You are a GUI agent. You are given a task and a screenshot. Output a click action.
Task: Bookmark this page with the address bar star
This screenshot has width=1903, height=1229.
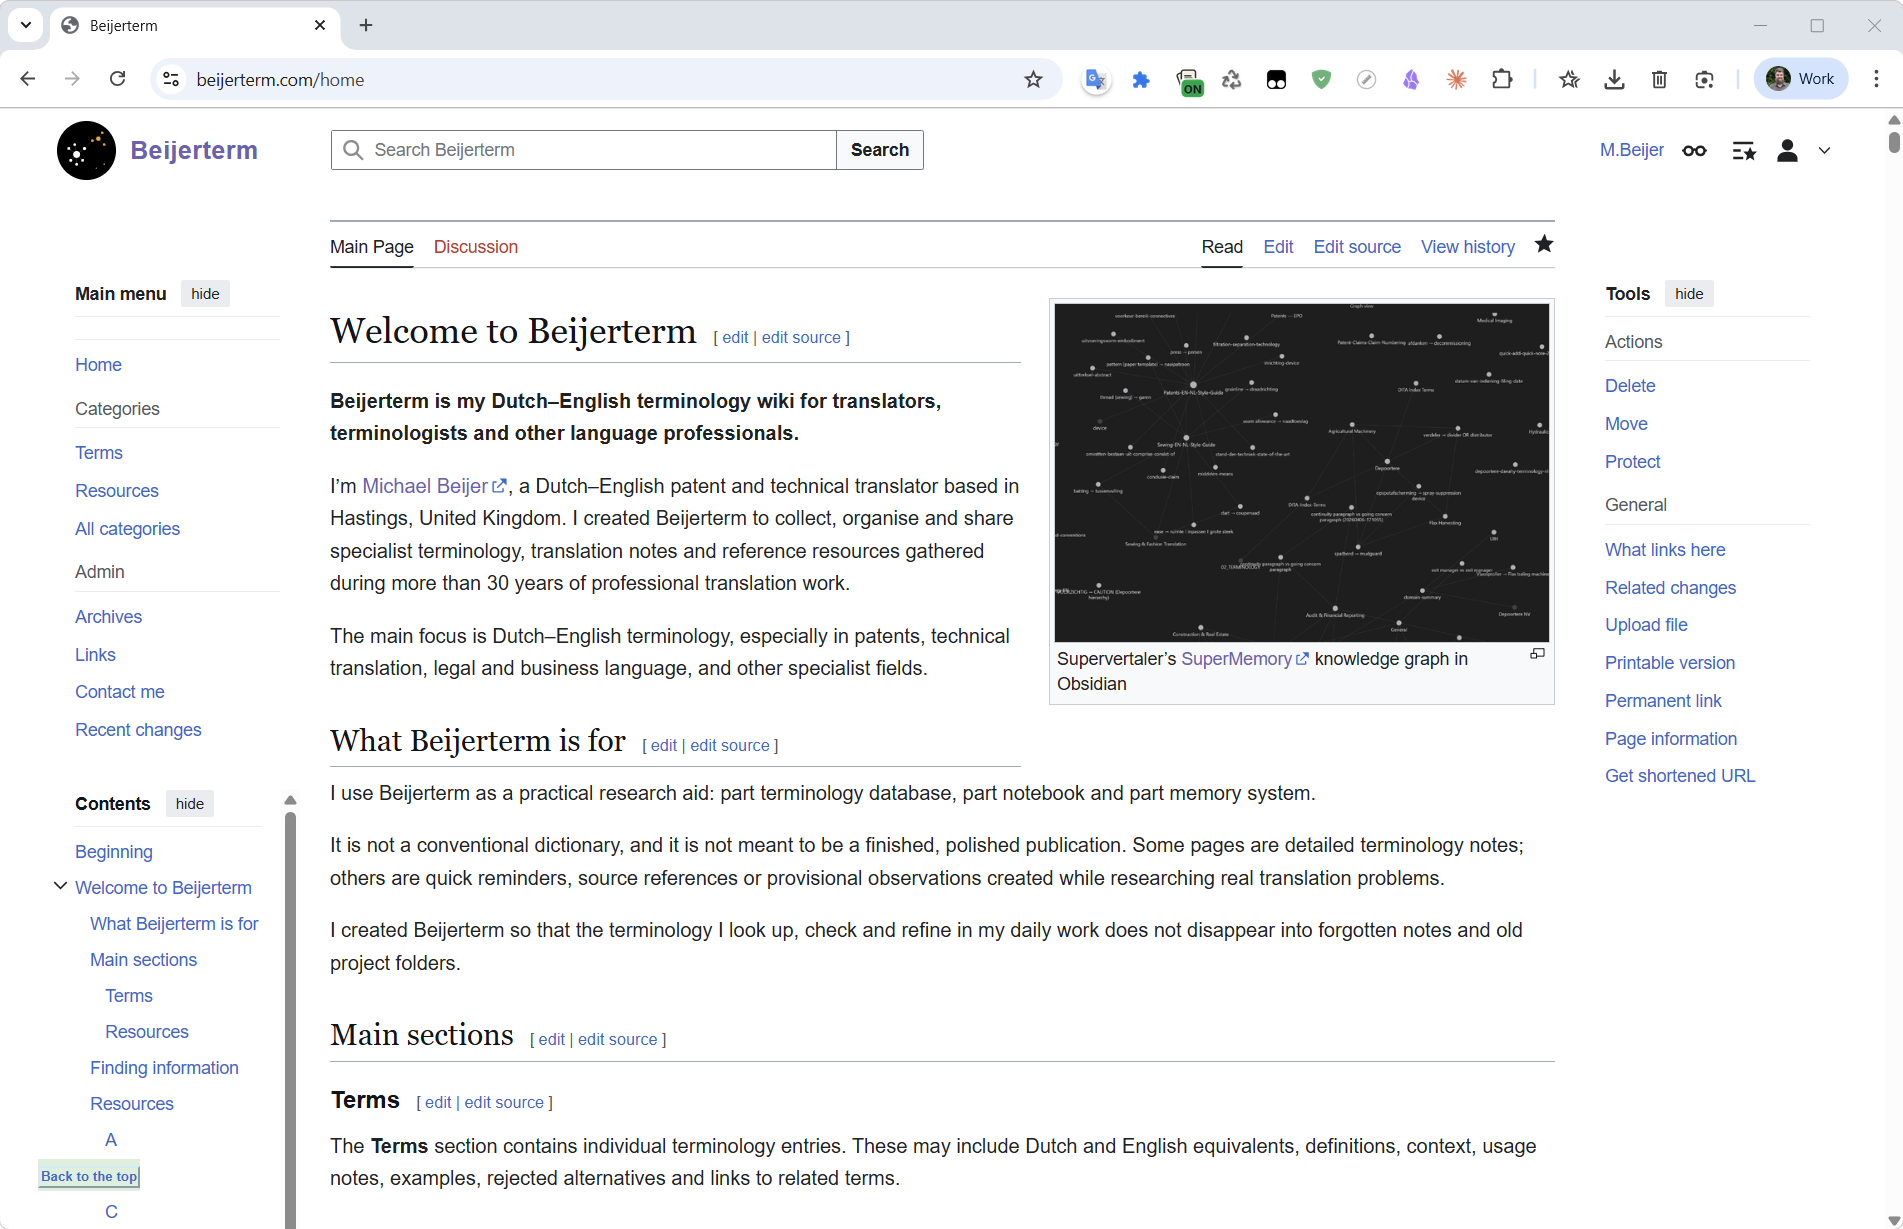tap(1033, 80)
